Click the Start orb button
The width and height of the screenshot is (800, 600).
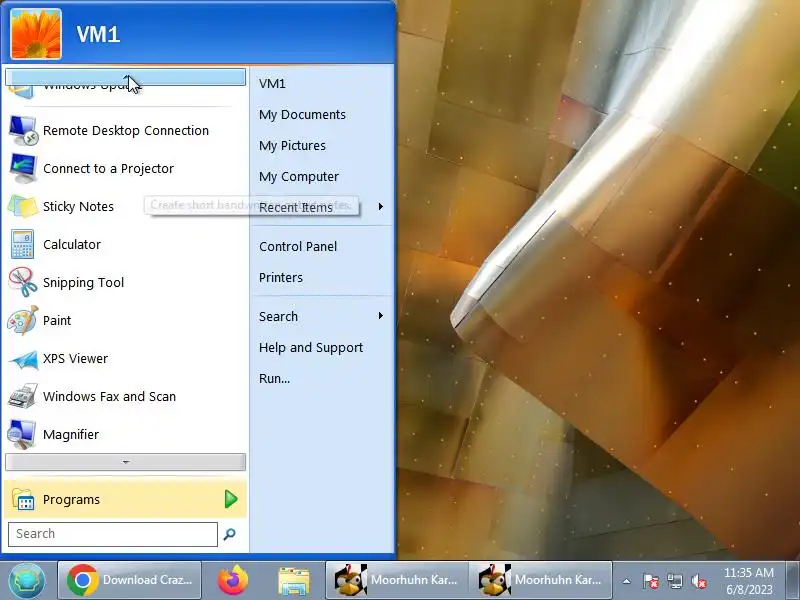(x=27, y=580)
